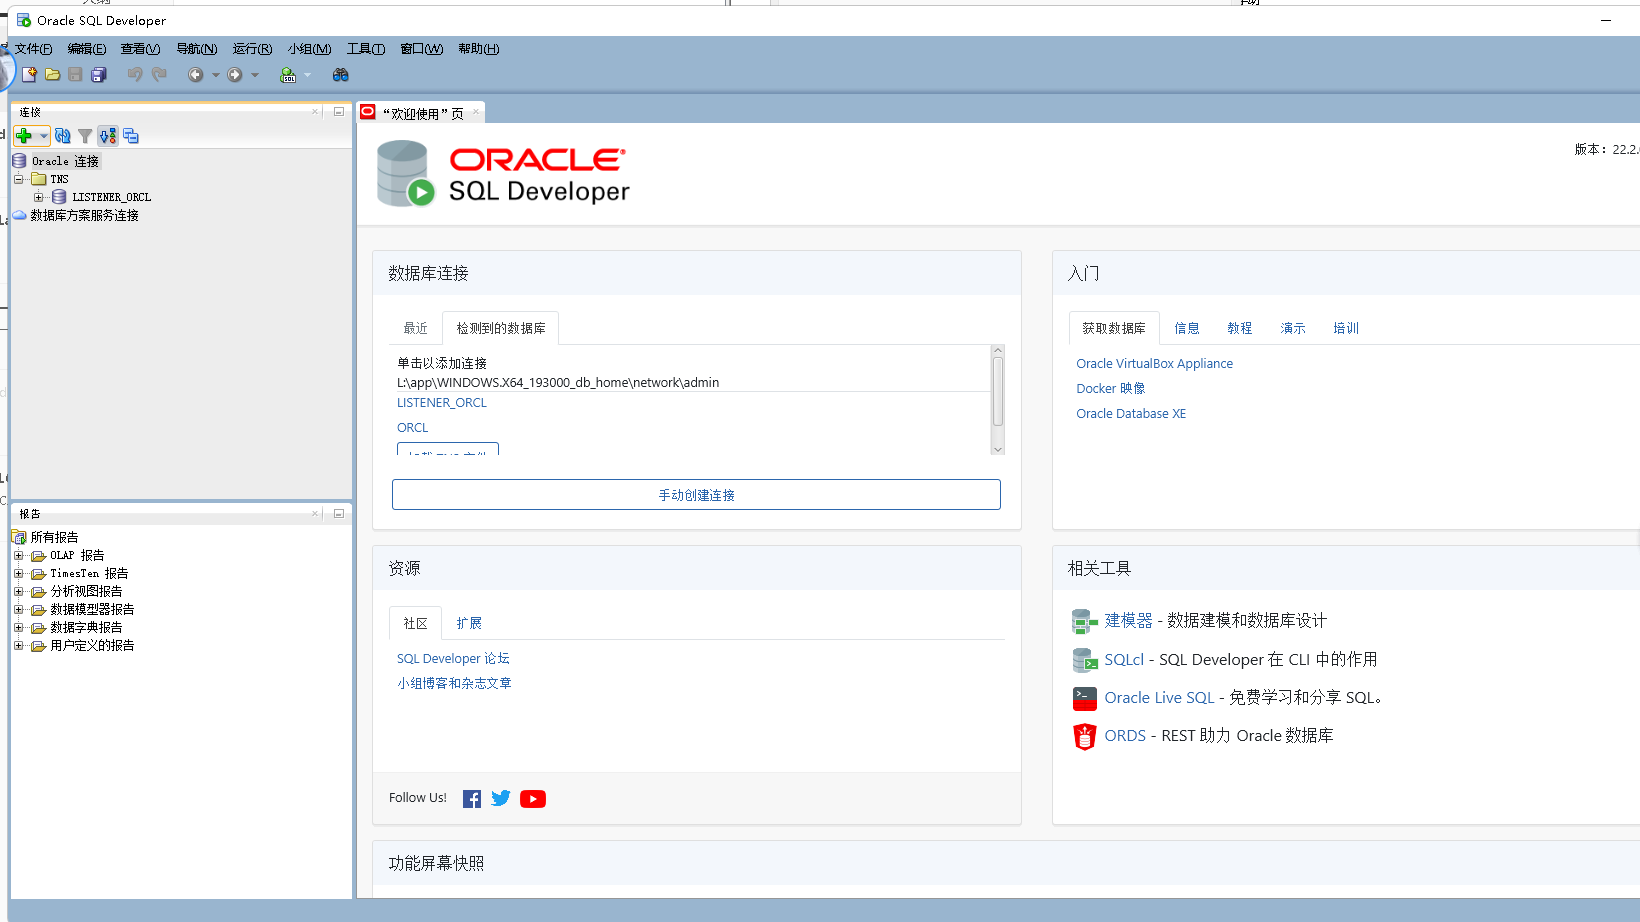
Task: Click the Save All toolbar icon
Action: point(98,75)
